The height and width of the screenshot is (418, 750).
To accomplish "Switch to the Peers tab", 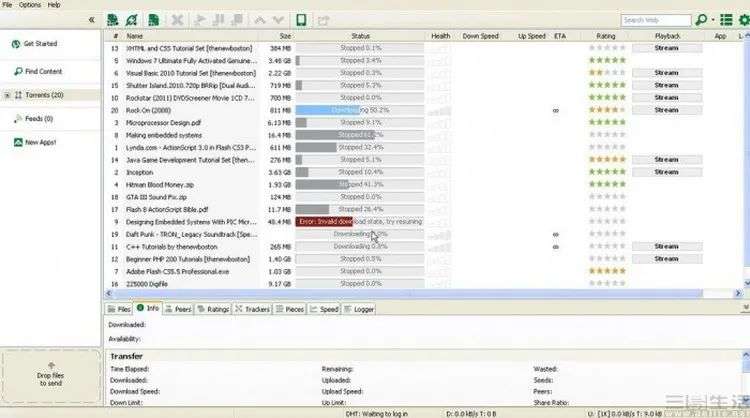I will click(178, 309).
